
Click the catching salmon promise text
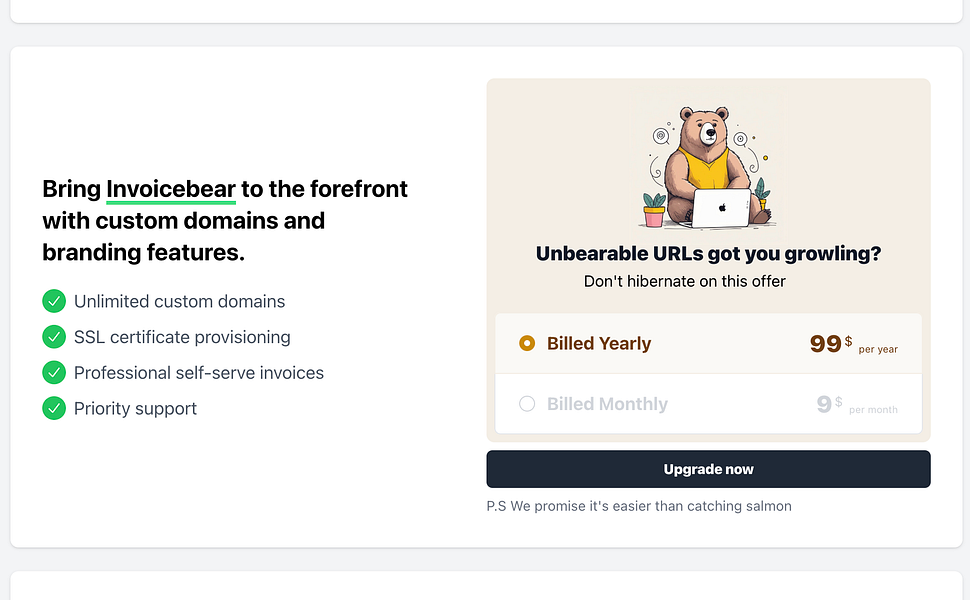point(638,506)
